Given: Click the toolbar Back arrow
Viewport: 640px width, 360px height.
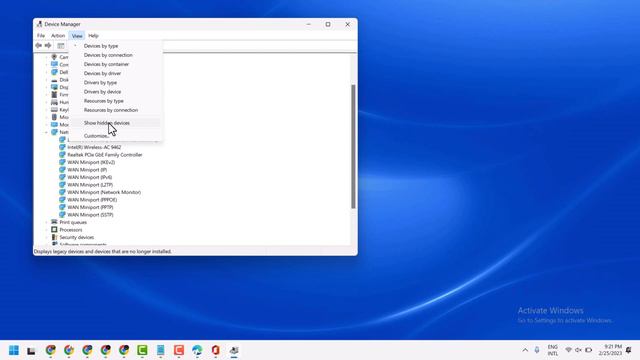Looking at the screenshot, I should tap(39, 46).
